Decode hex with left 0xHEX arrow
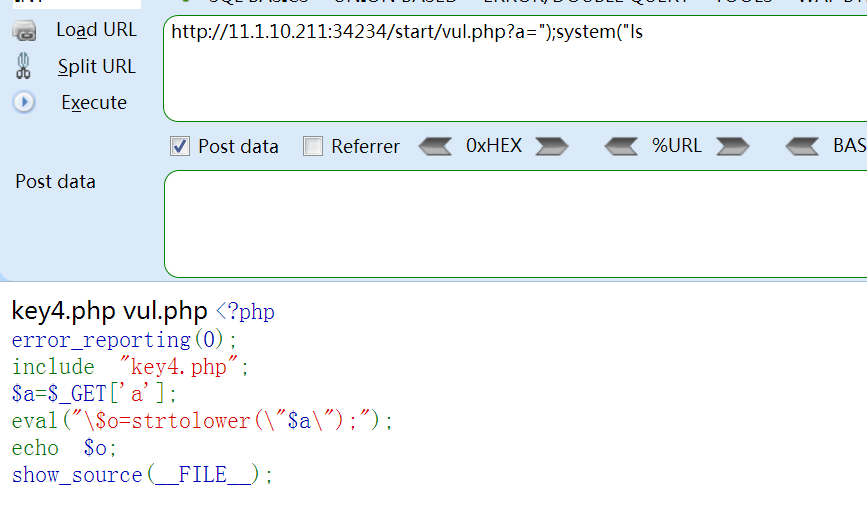 (435, 147)
